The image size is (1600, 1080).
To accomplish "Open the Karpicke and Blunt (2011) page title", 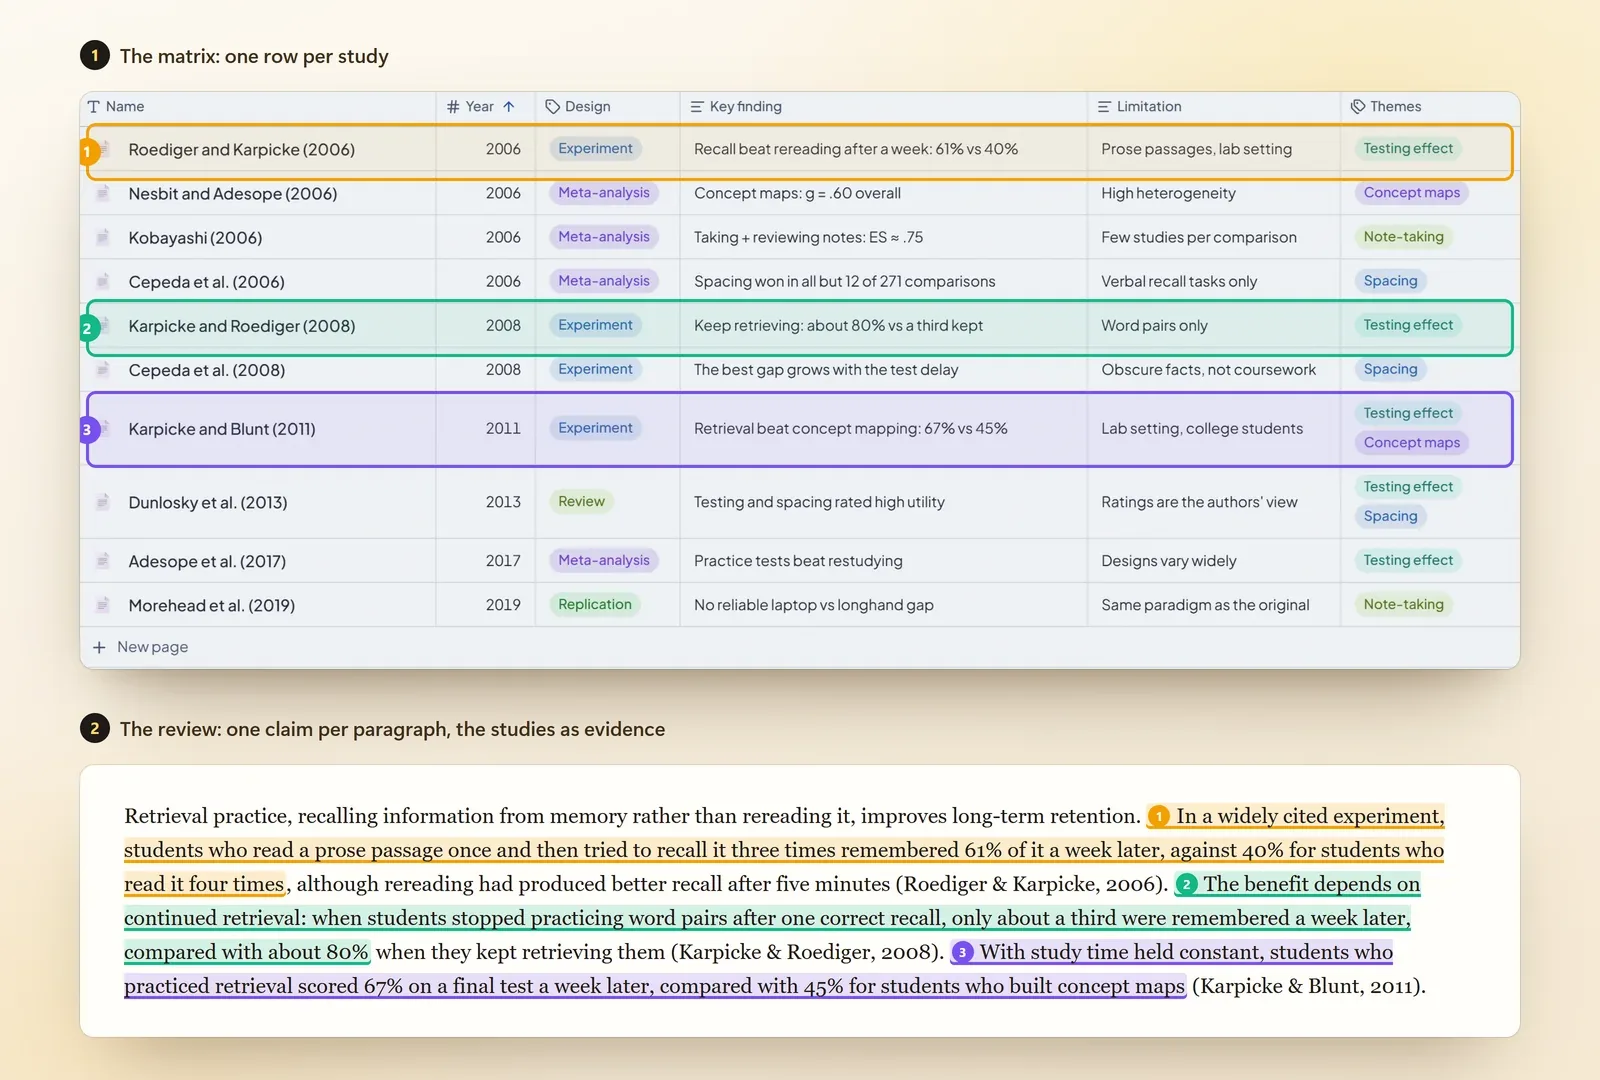I will 222,429.
